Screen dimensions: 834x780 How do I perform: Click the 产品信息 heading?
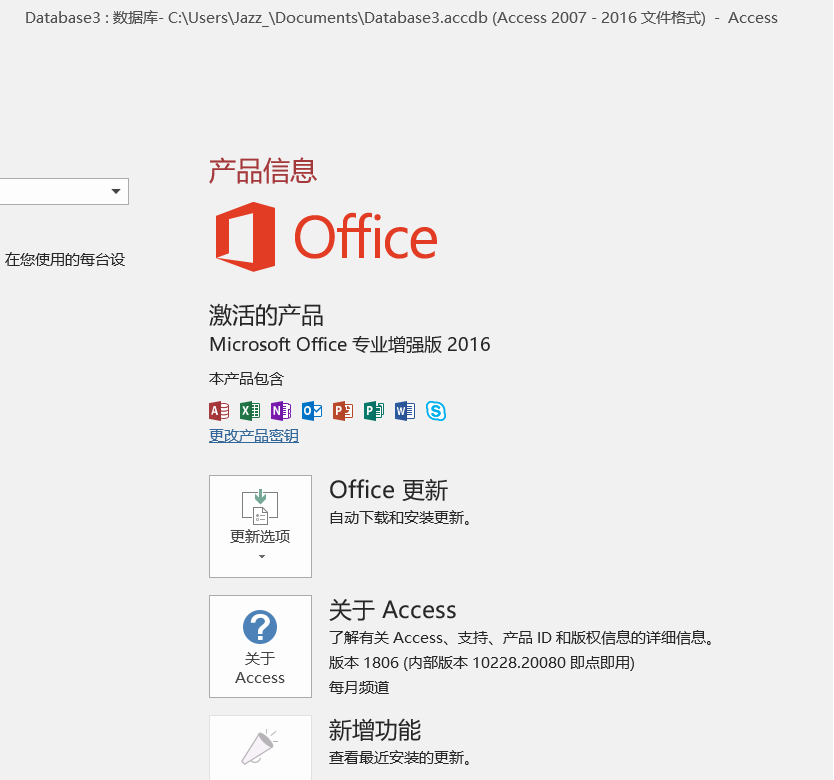pyautogui.click(x=263, y=171)
